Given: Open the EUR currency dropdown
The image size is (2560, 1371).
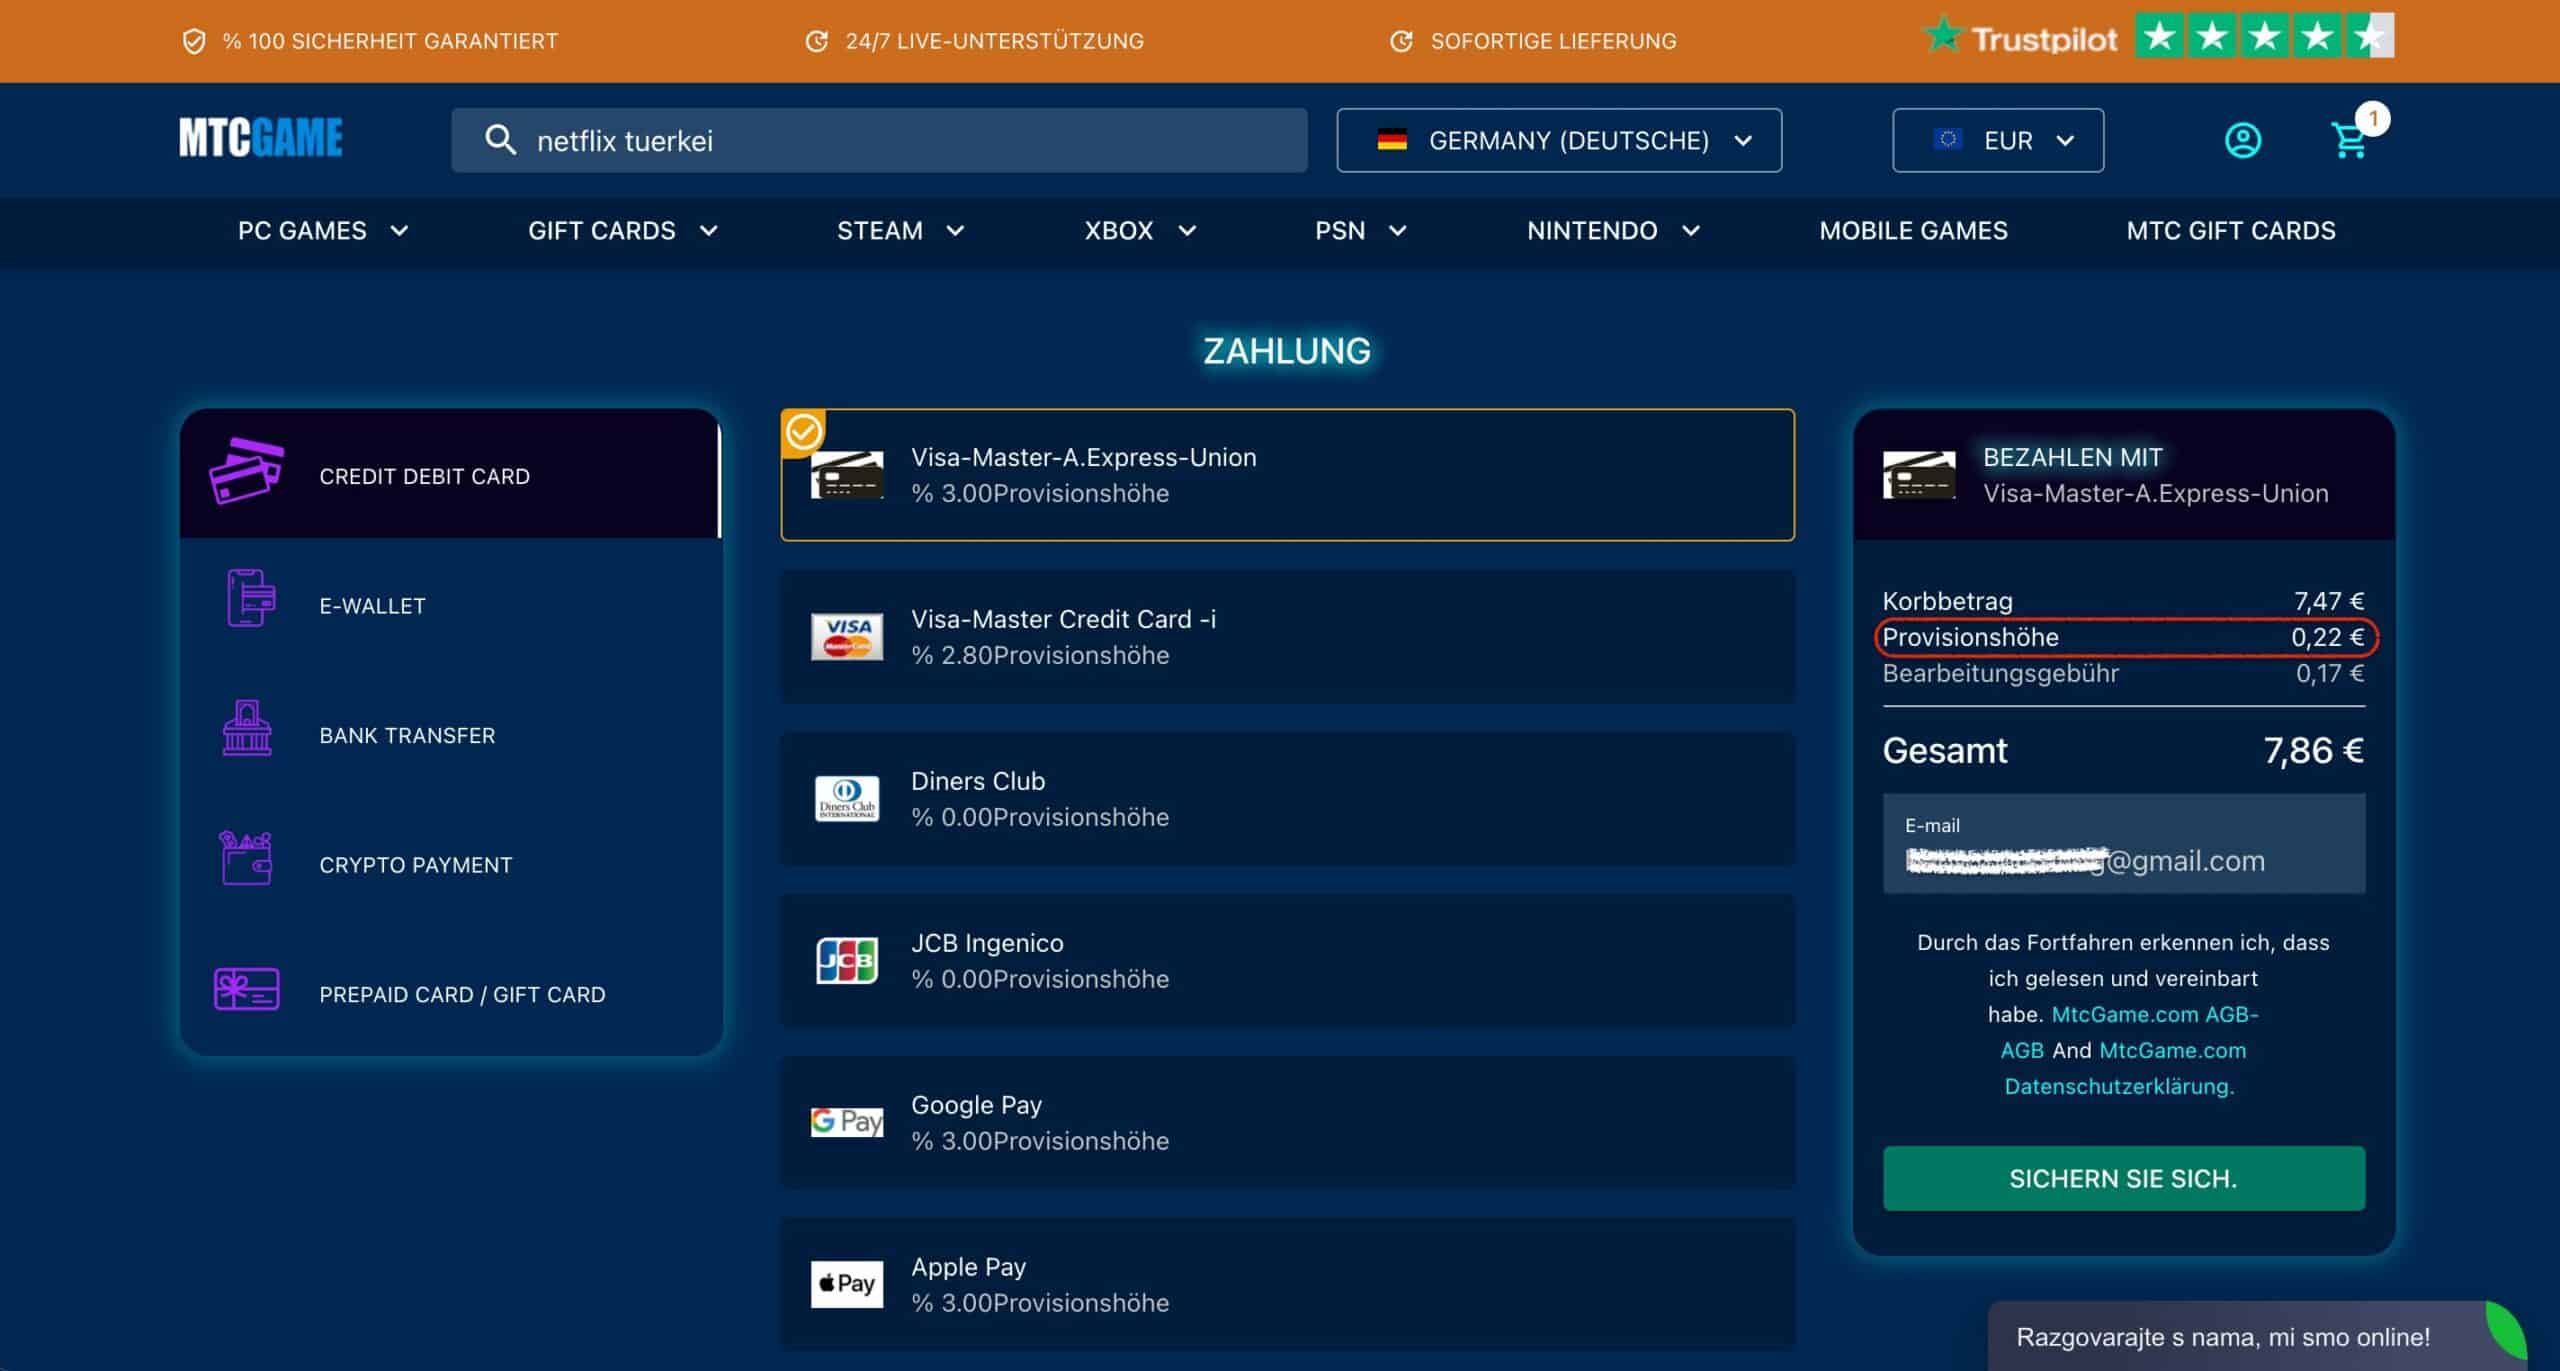Looking at the screenshot, I should point(1998,140).
